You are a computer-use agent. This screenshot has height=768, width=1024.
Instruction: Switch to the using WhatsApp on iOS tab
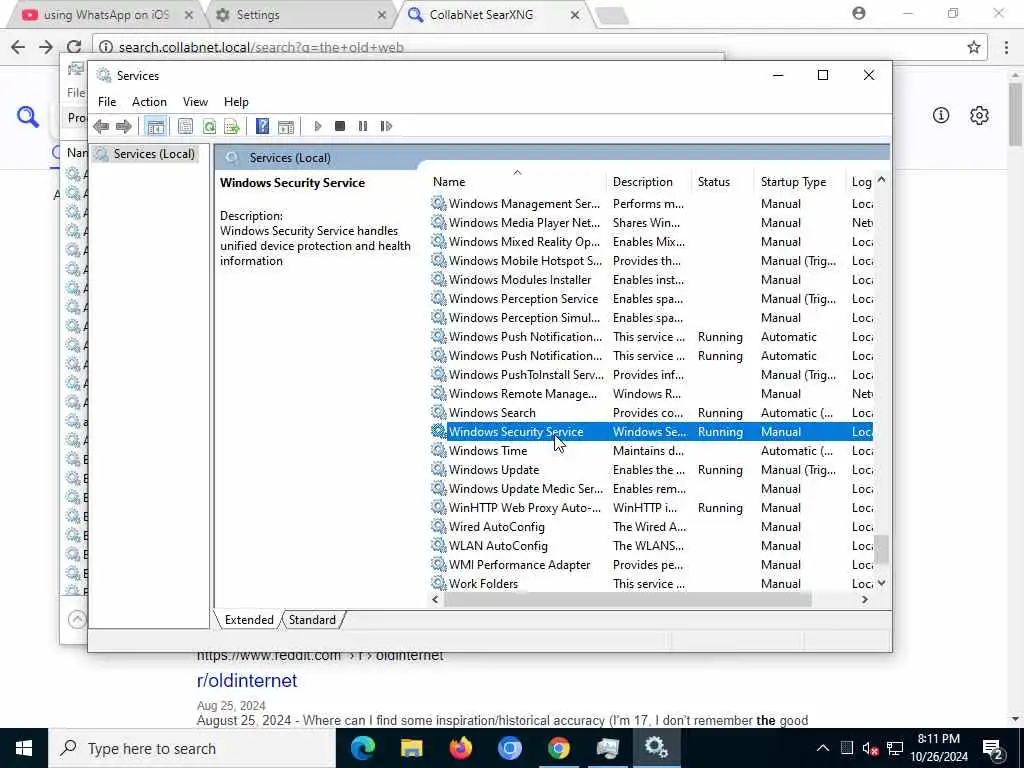tap(105, 14)
